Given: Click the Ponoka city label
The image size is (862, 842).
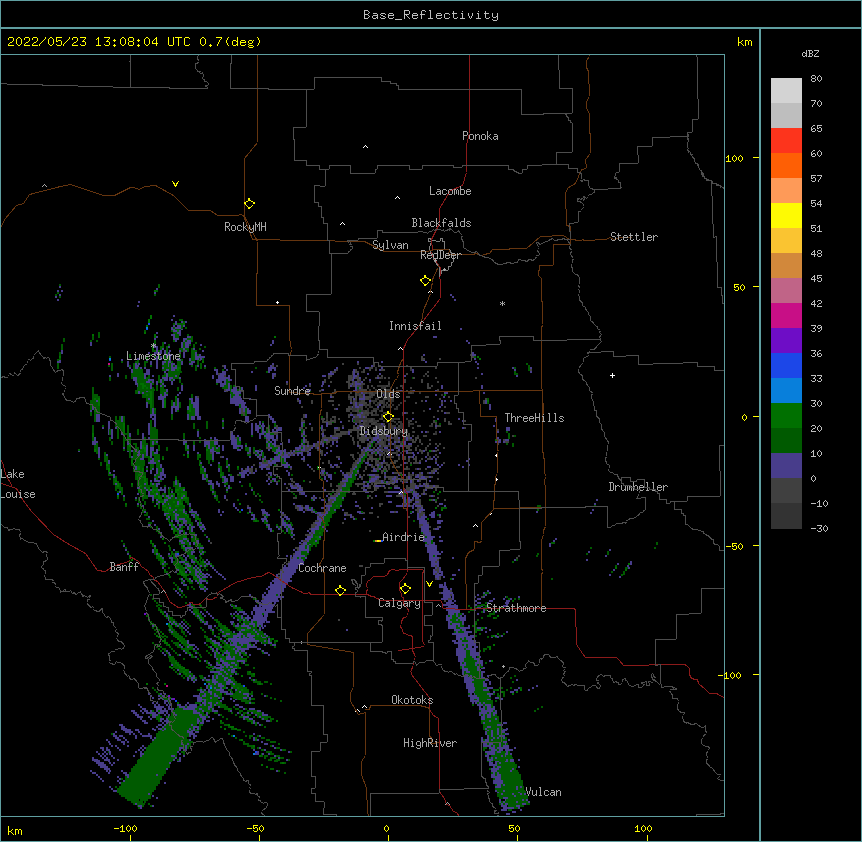Looking at the screenshot, I should pyautogui.click(x=480, y=136).
